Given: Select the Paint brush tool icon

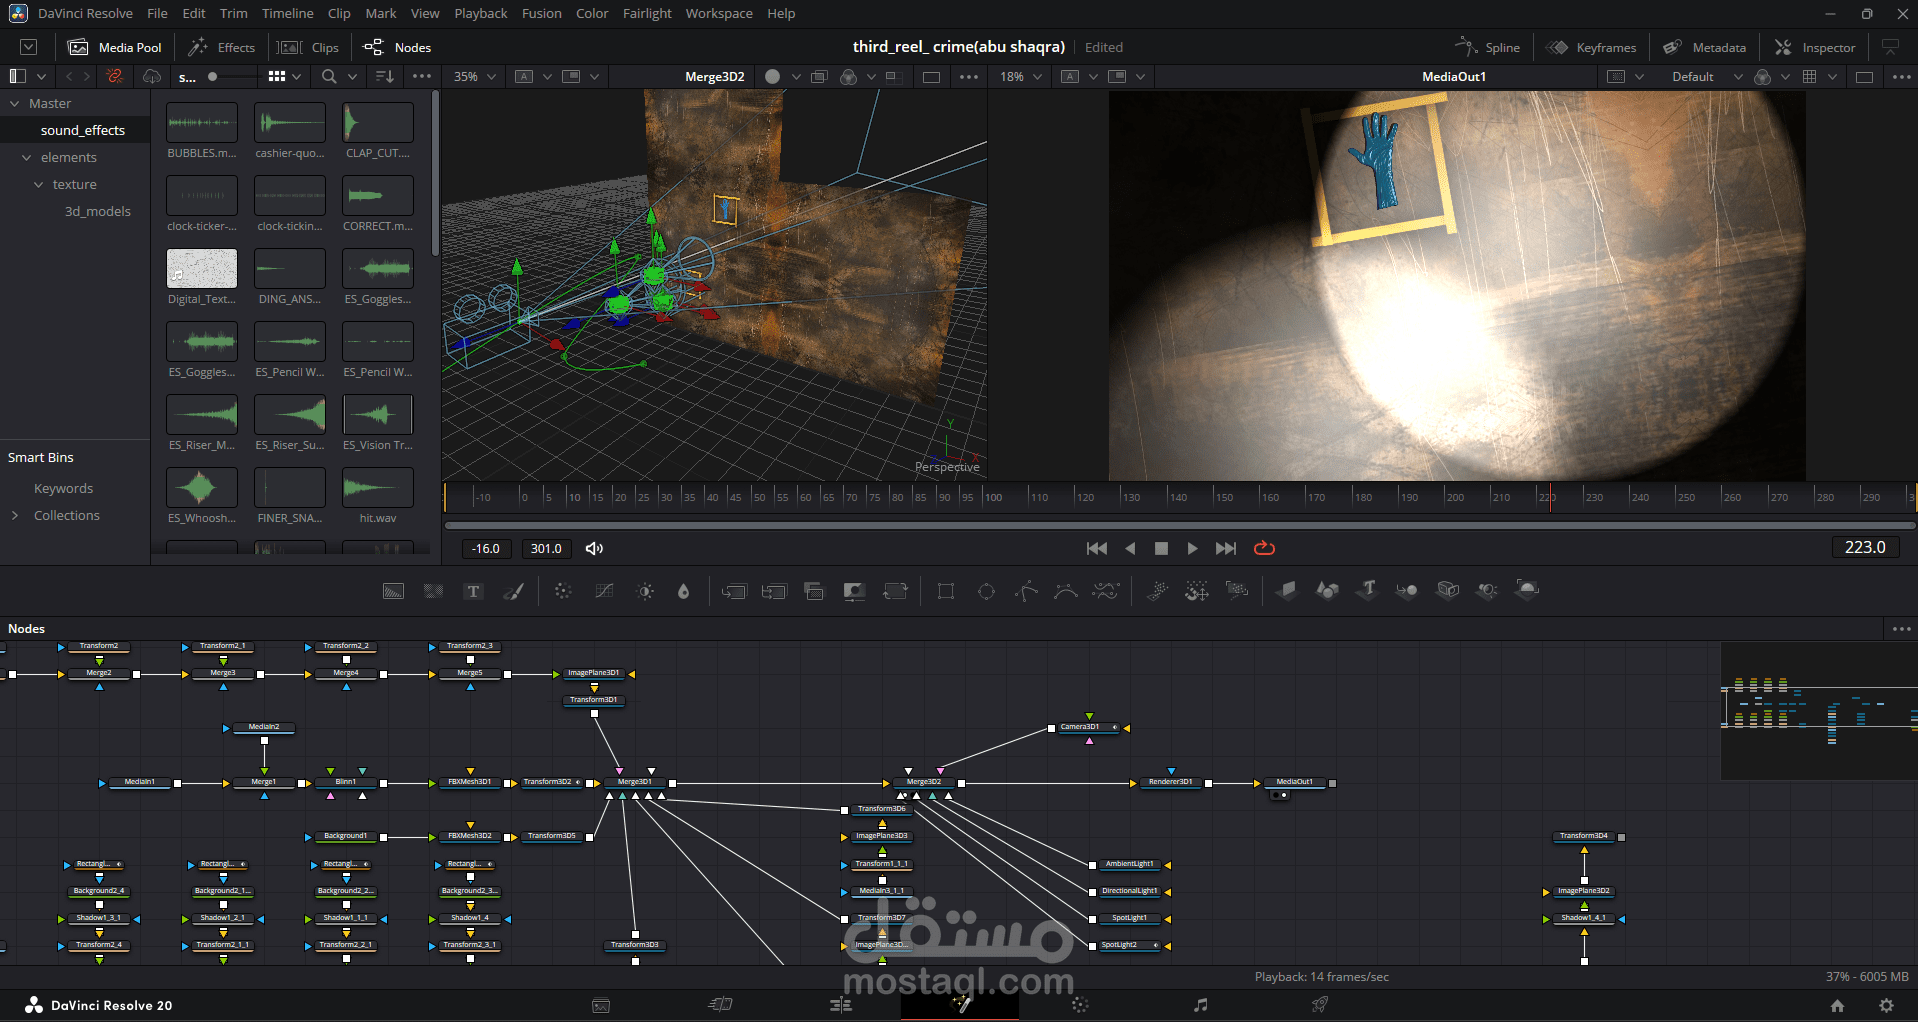Looking at the screenshot, I should pos(514,591).
